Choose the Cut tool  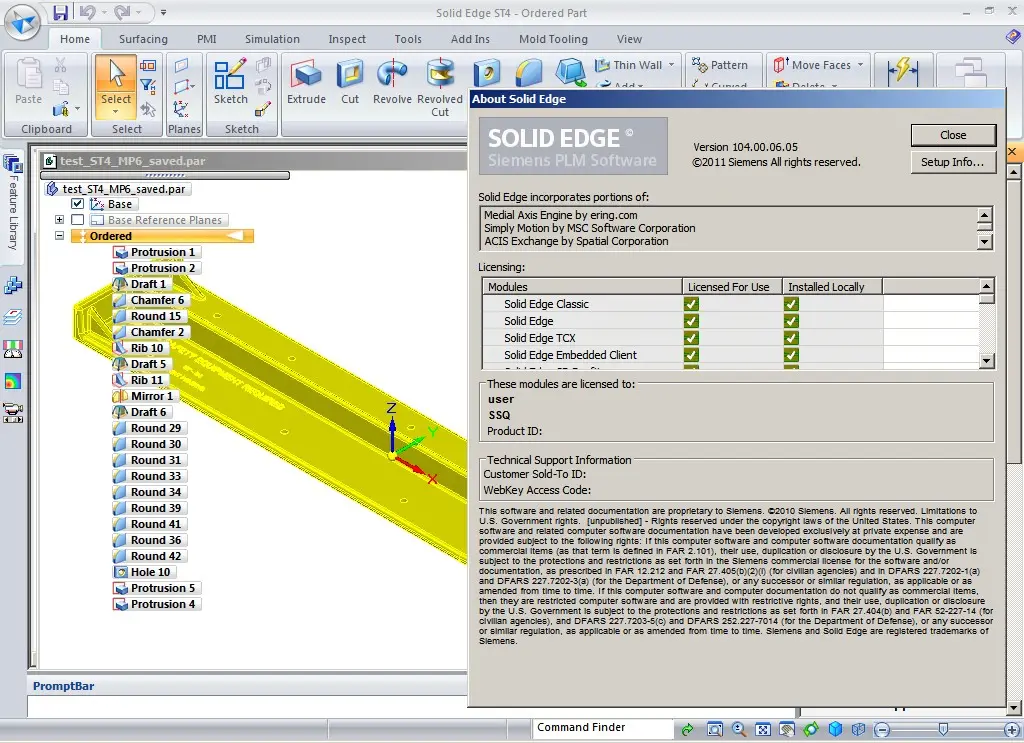coord(350,82)
